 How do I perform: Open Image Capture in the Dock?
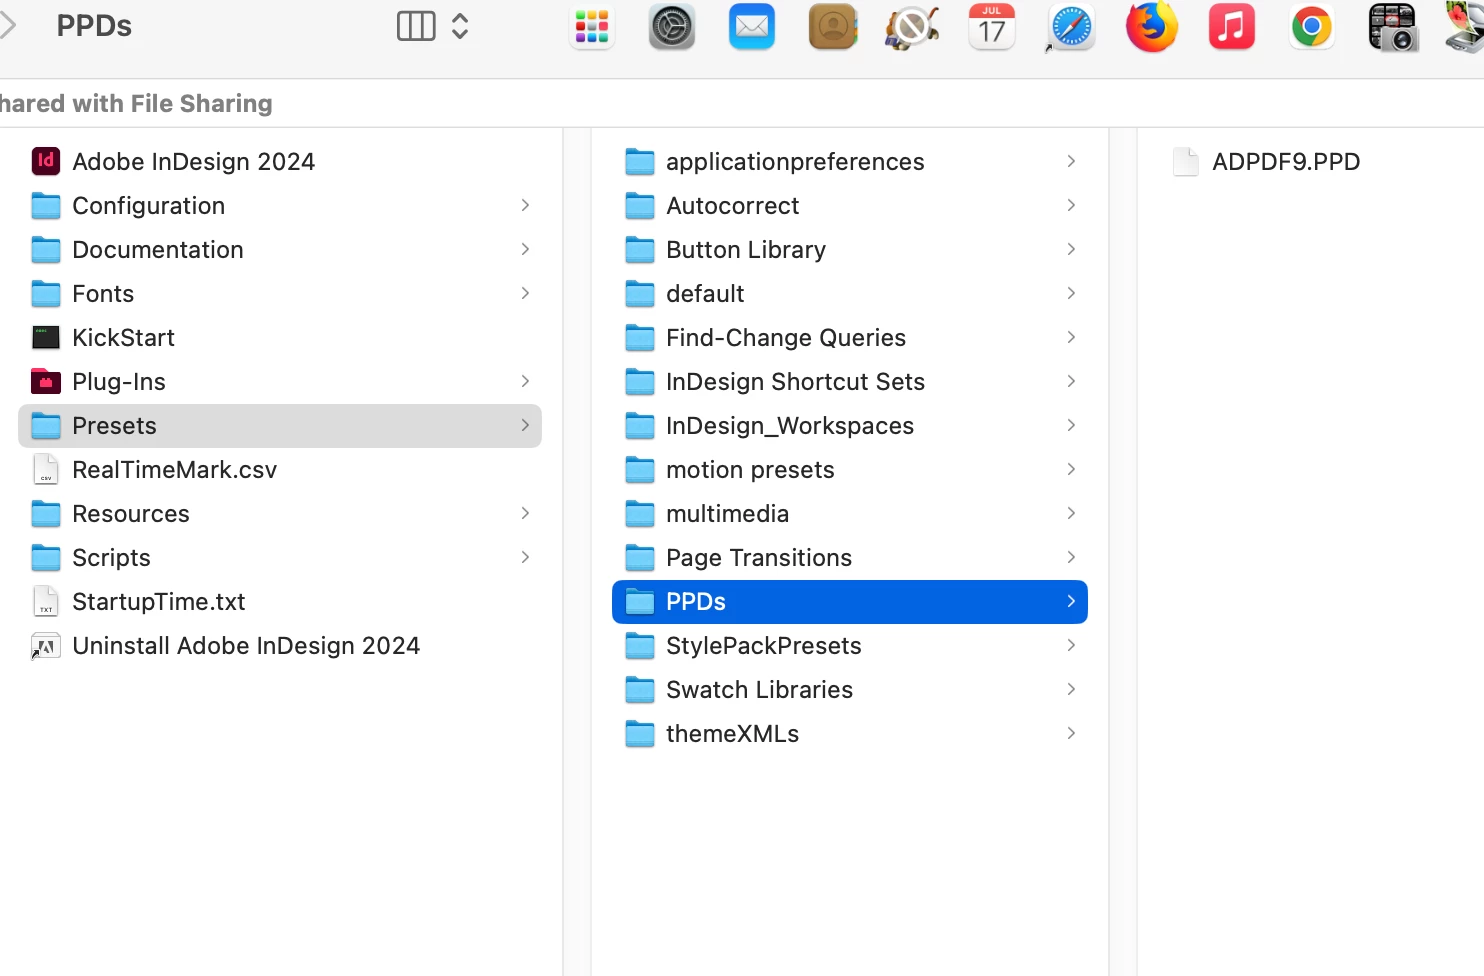1392,27
